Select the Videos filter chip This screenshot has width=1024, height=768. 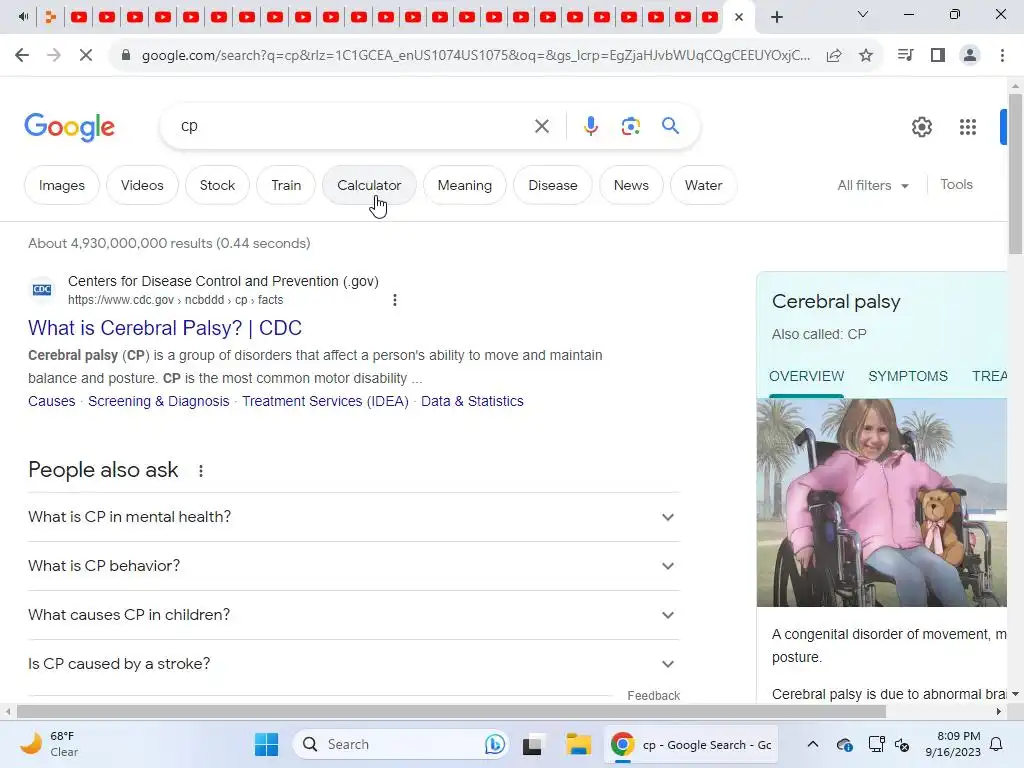click(x=142, y=185)
